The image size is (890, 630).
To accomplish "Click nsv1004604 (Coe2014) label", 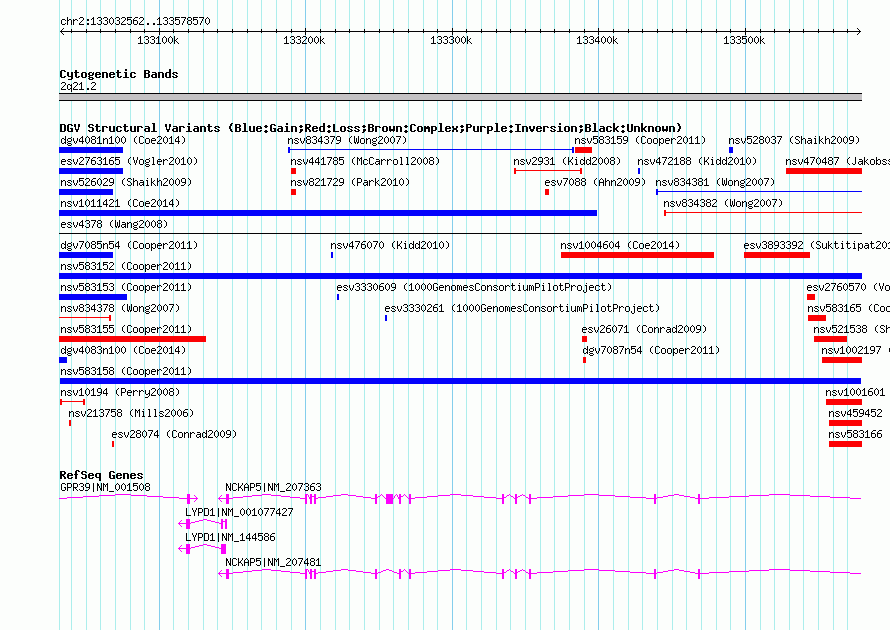I will [620, 245].
